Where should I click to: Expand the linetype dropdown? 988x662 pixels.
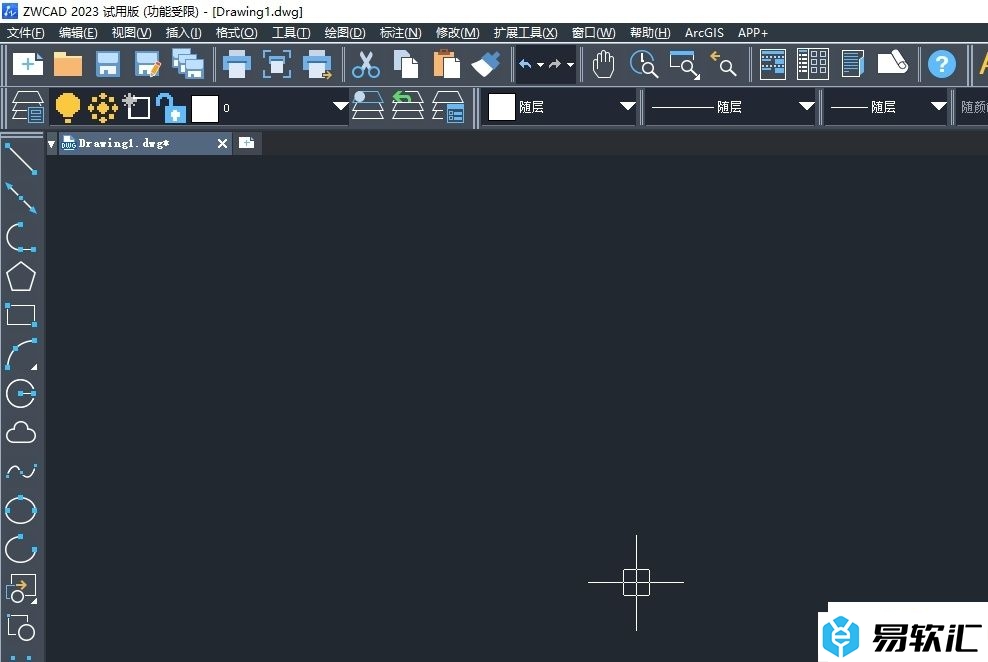(x=807, y=106)
